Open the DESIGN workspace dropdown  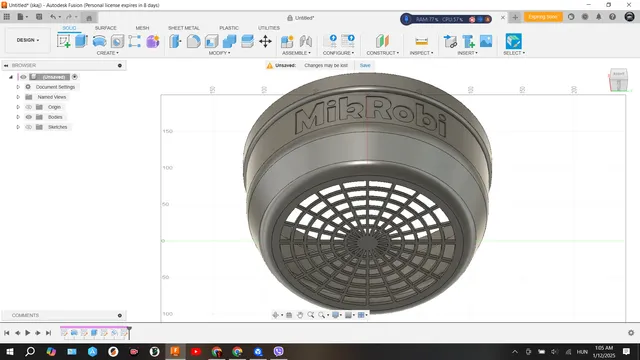(28, 40)
